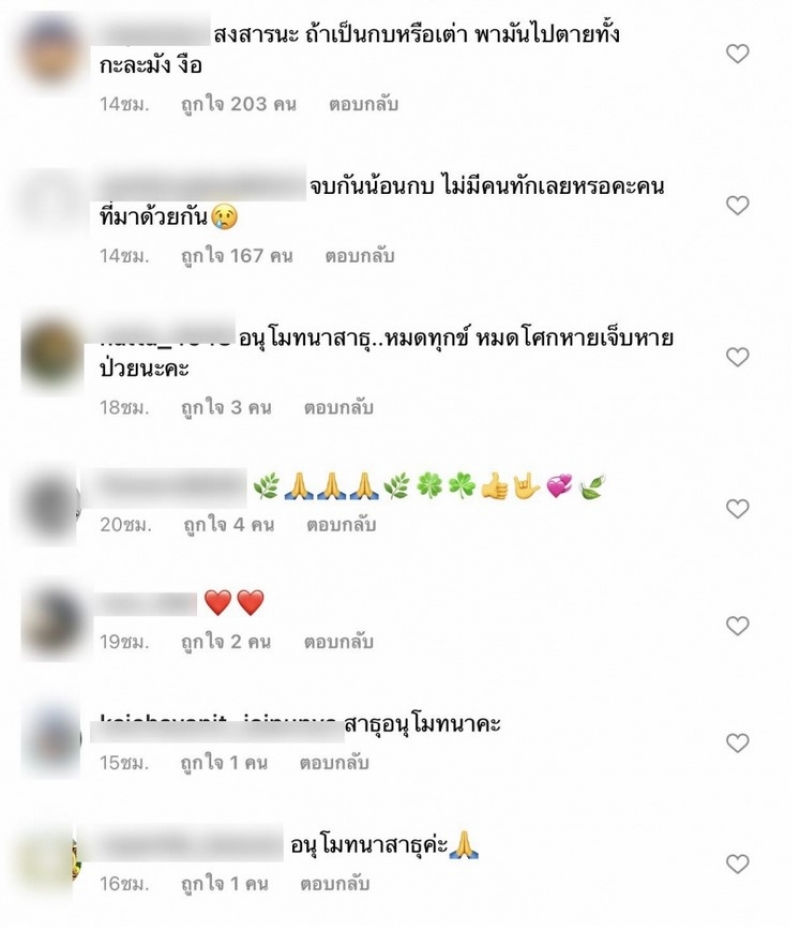Like the comment with 203 likes
800x931 pixels.
pyautogui.click(x=737, y=54)
